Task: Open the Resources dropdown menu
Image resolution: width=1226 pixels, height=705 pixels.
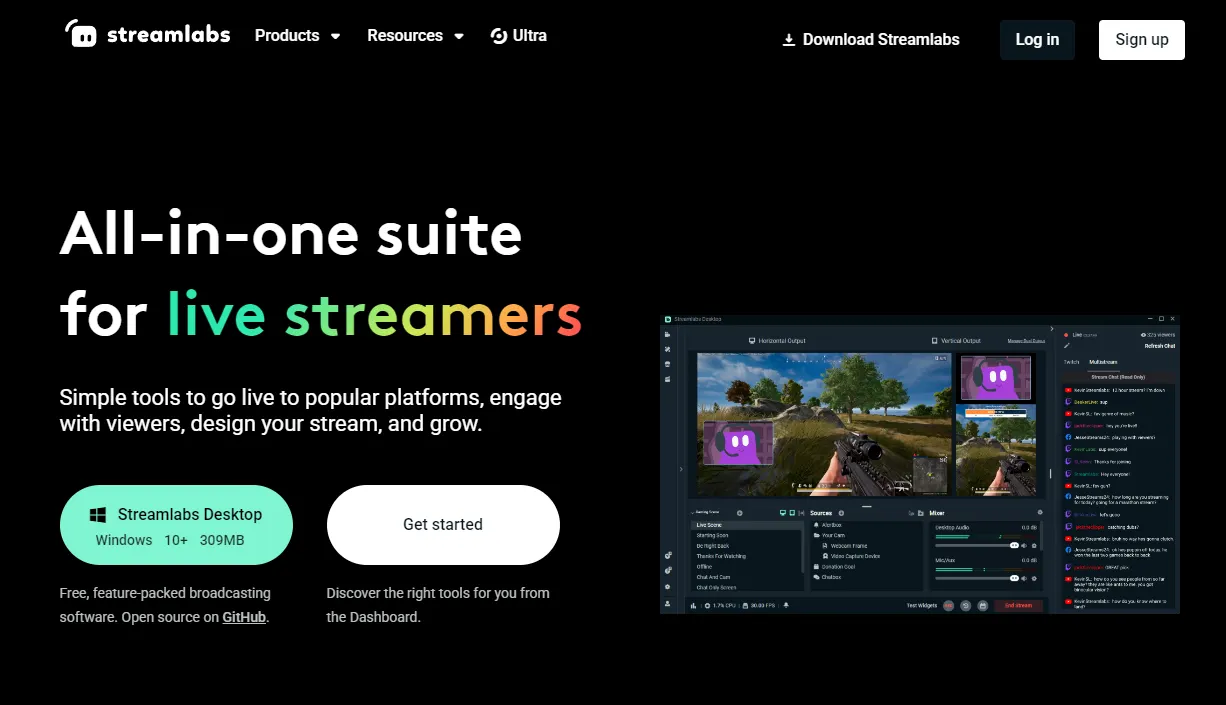Action: (x=415, y=36)
